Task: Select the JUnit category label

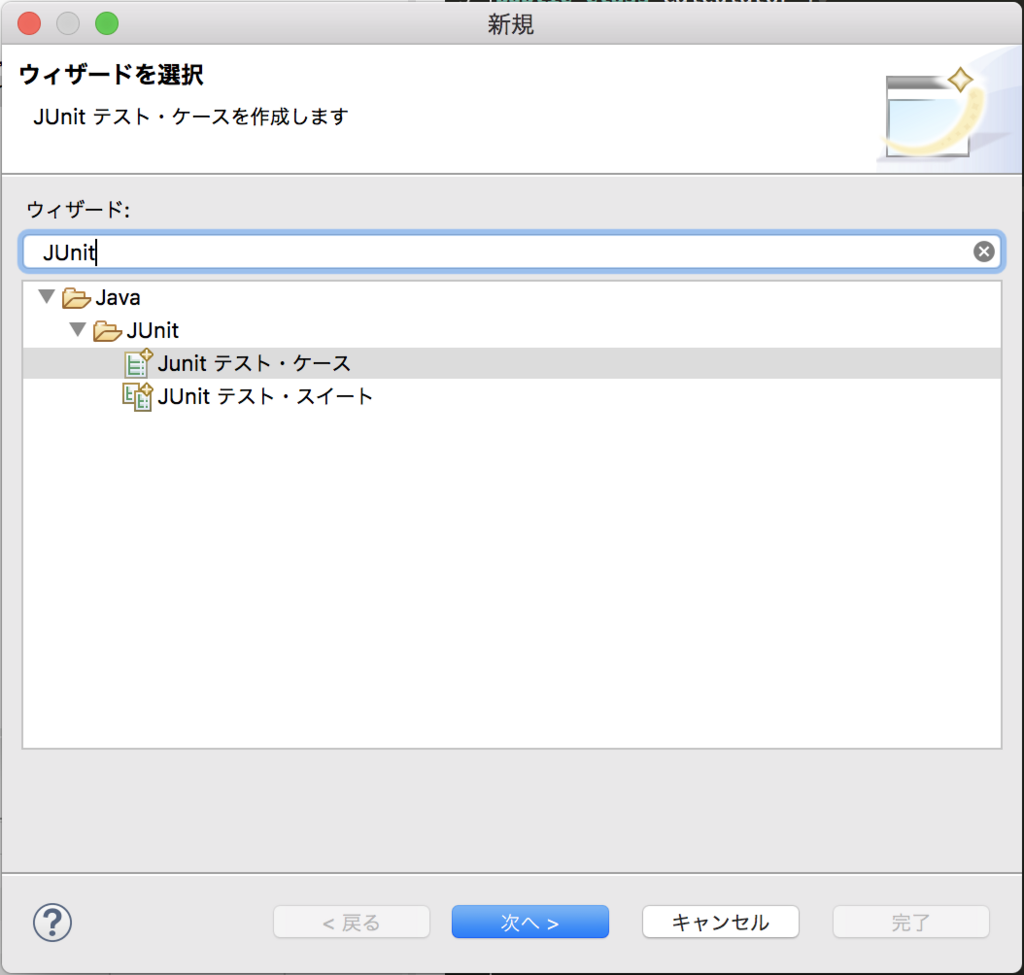Action: [152, 330]
